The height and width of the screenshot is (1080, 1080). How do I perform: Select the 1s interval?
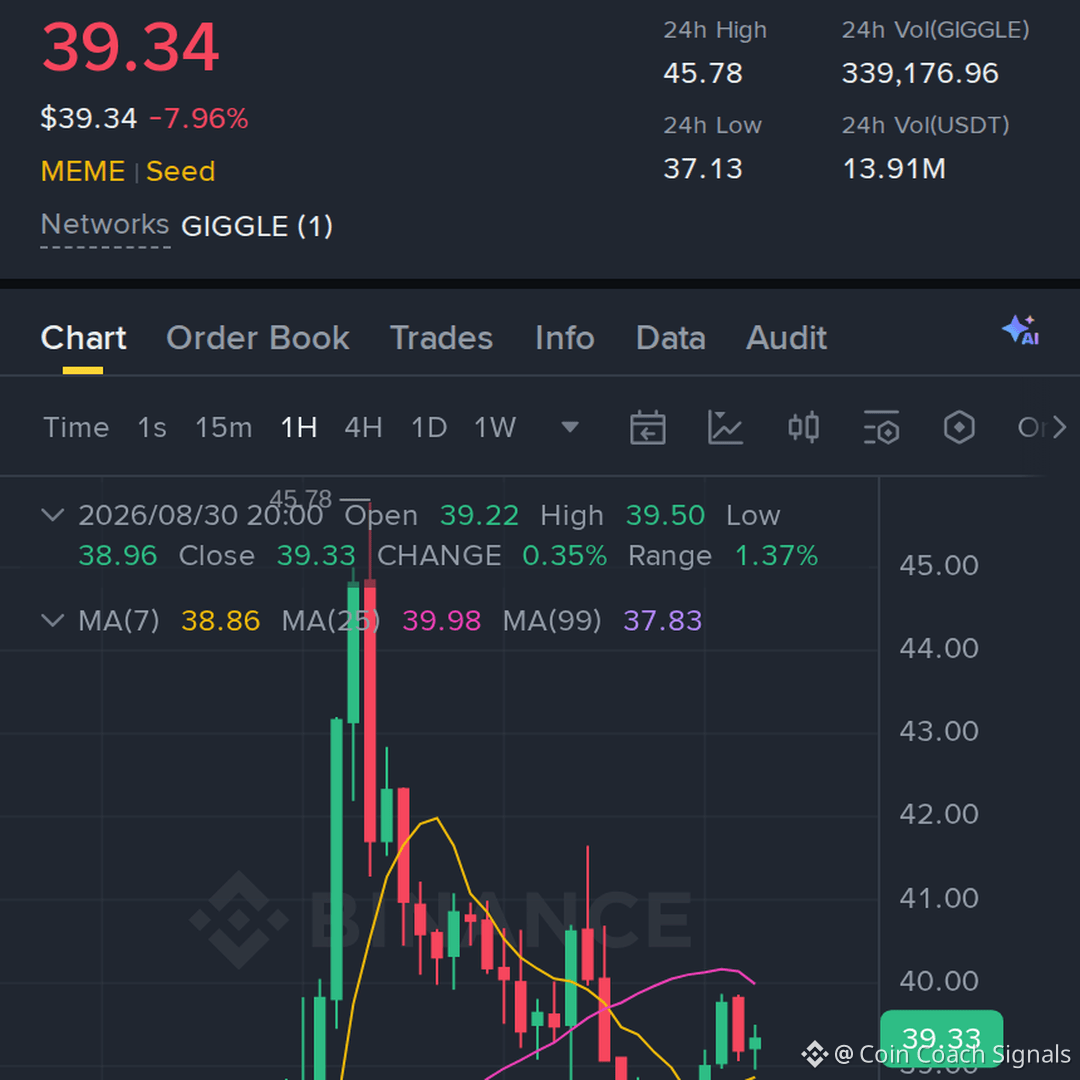pos(152,428)
